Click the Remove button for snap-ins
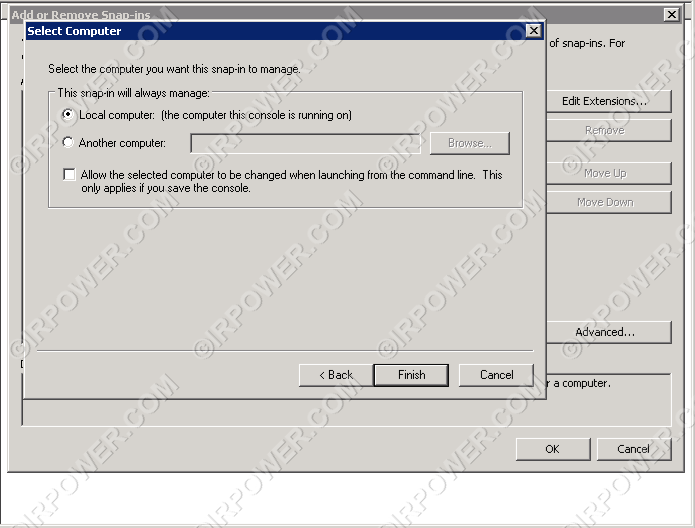The height and width of the screenshot is (528, 695). [x=604, y=130]
